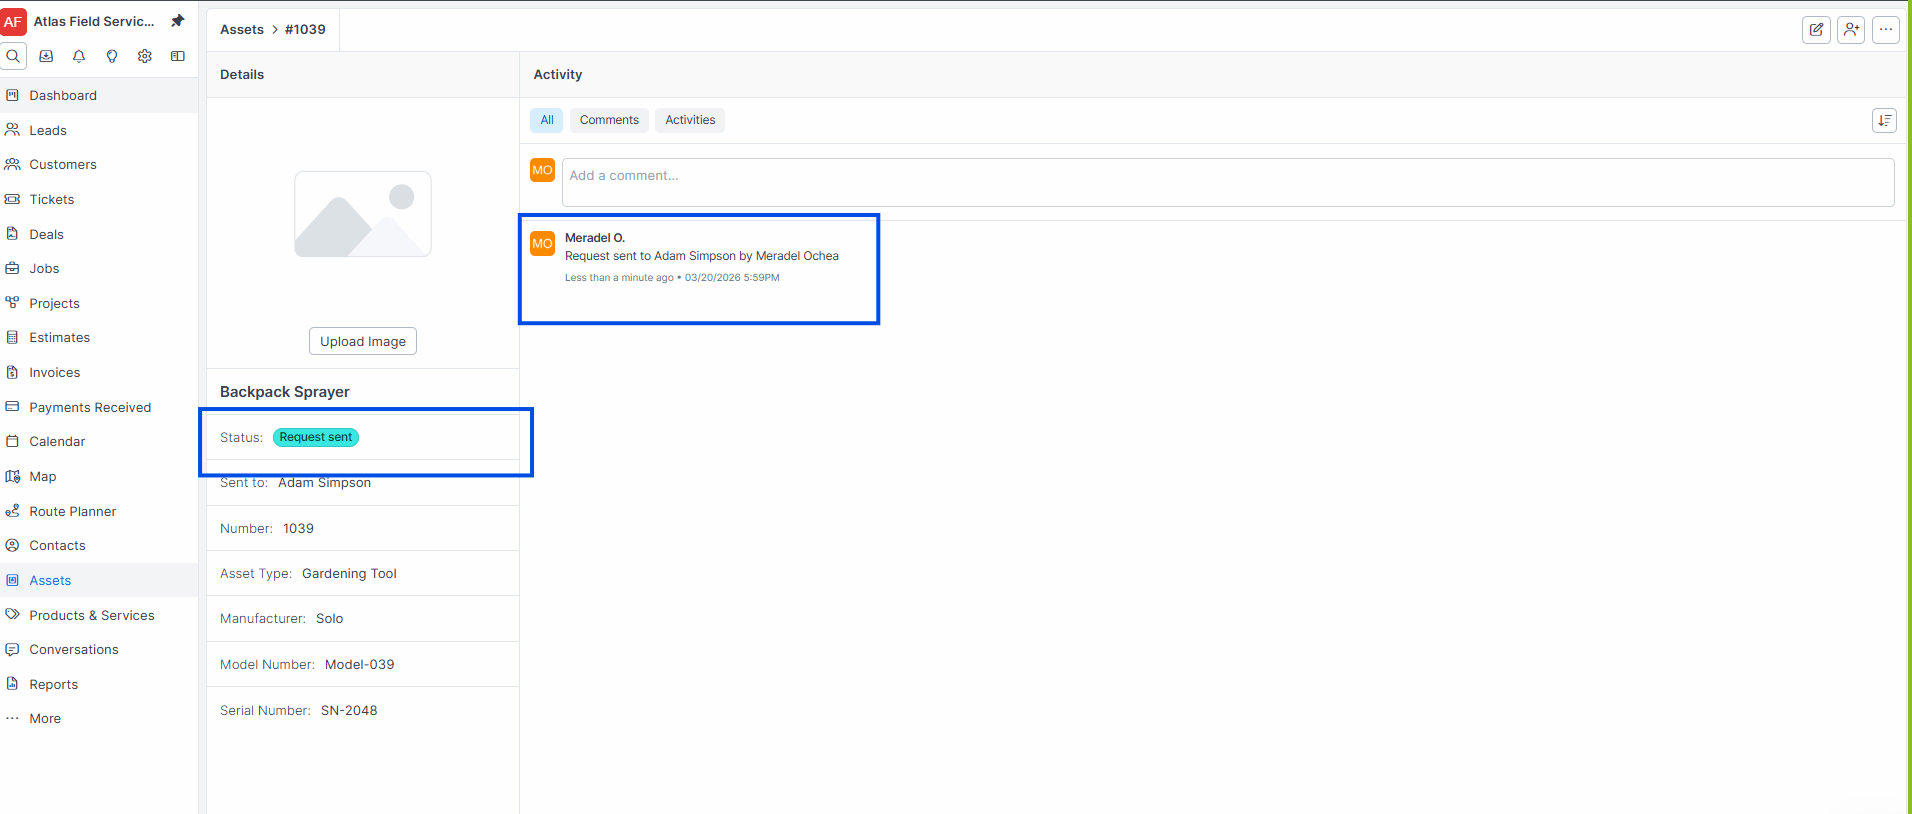
Task: Open notifications bell icon
Action: point(79,56)
